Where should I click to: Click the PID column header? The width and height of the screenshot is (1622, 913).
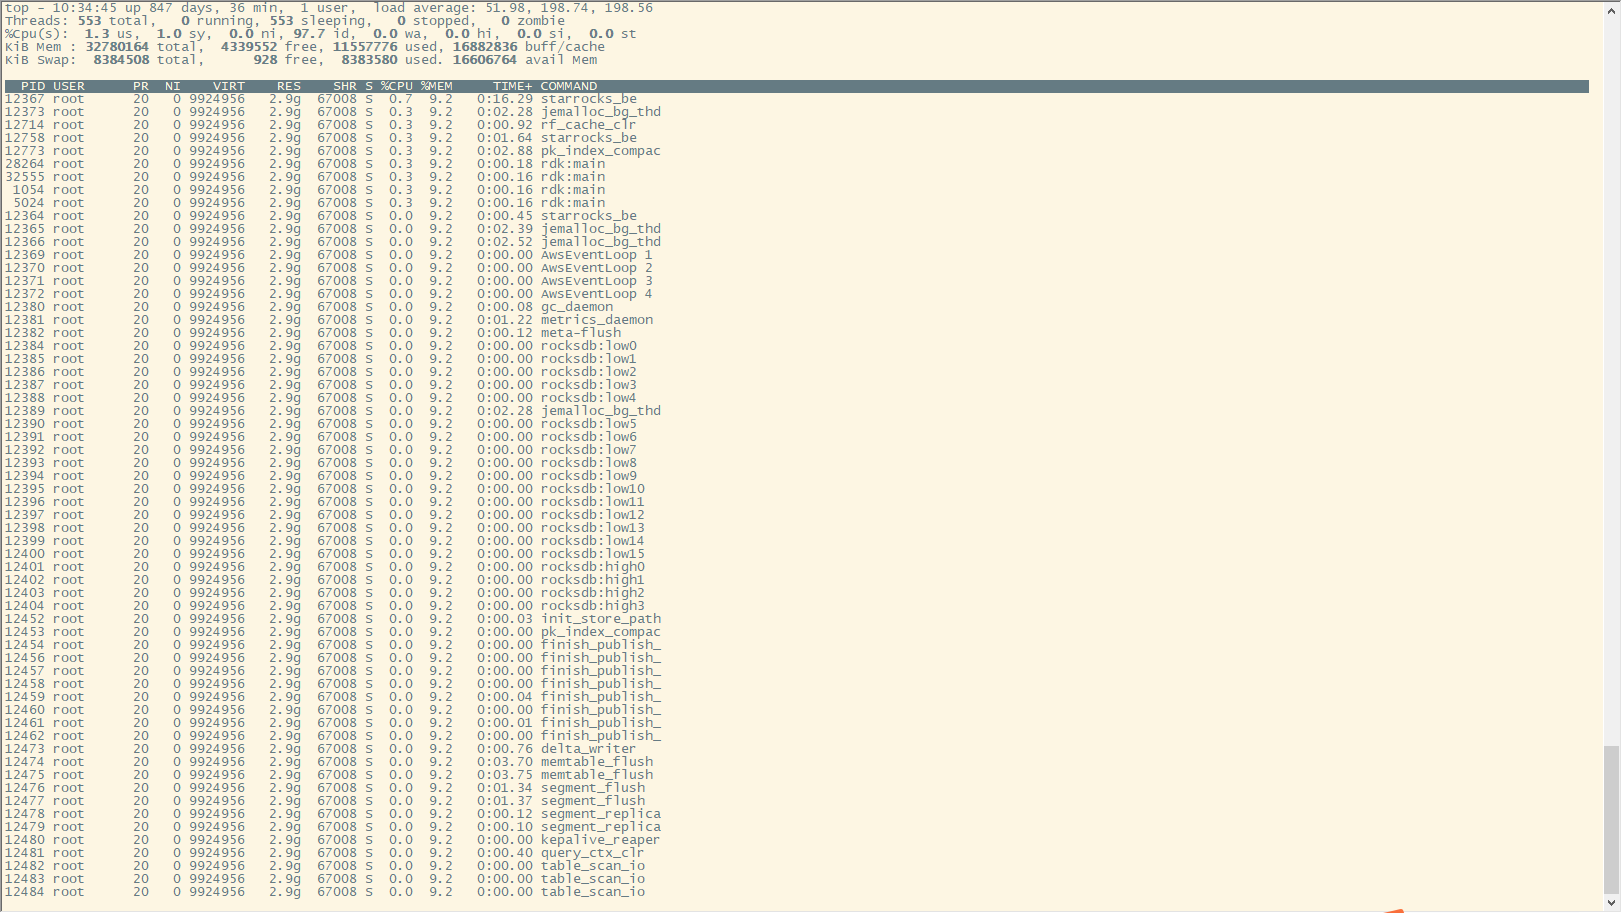pyautogui.click(x=33, y=87)
